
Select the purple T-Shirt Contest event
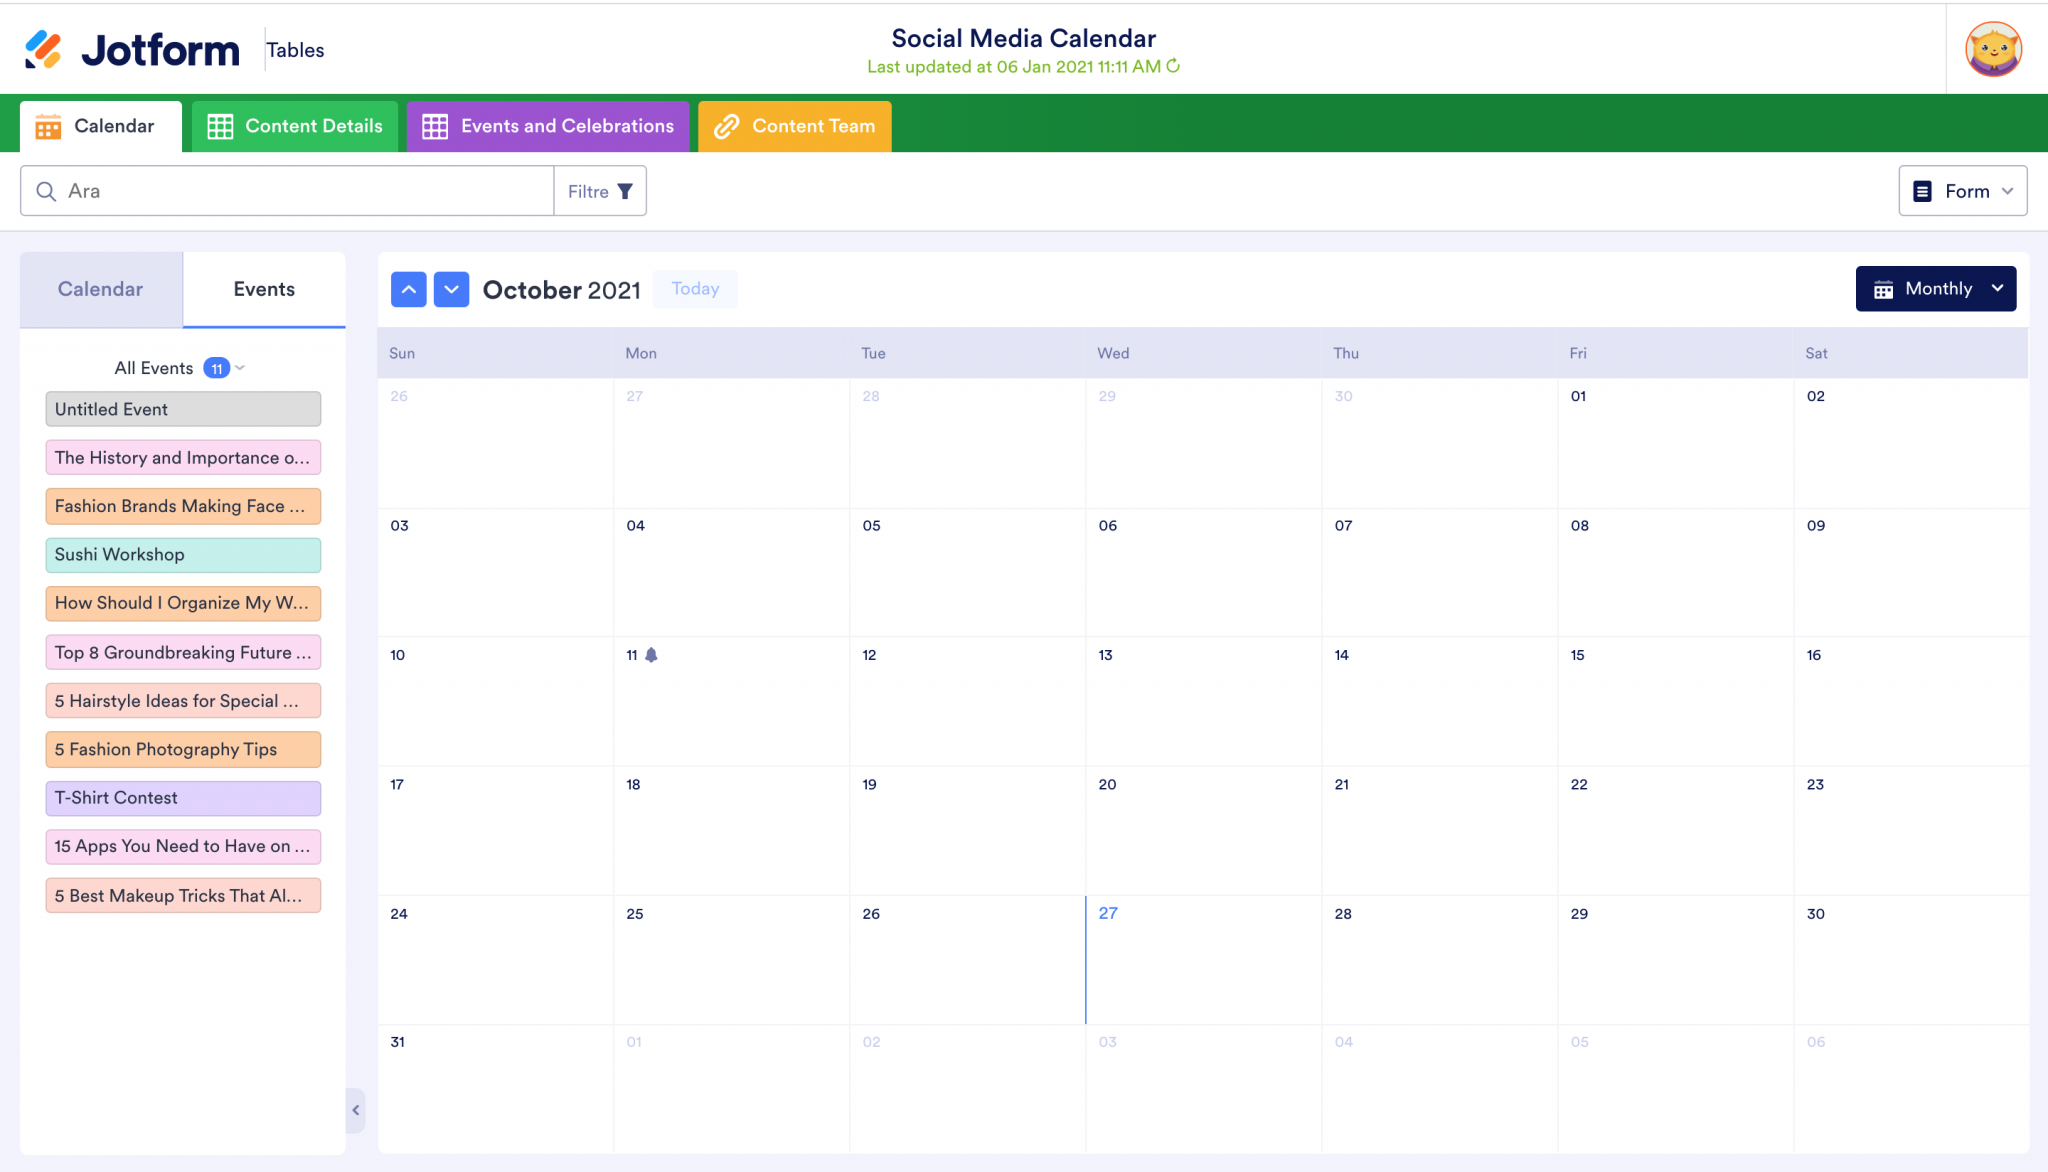click(x=183, y=798)
